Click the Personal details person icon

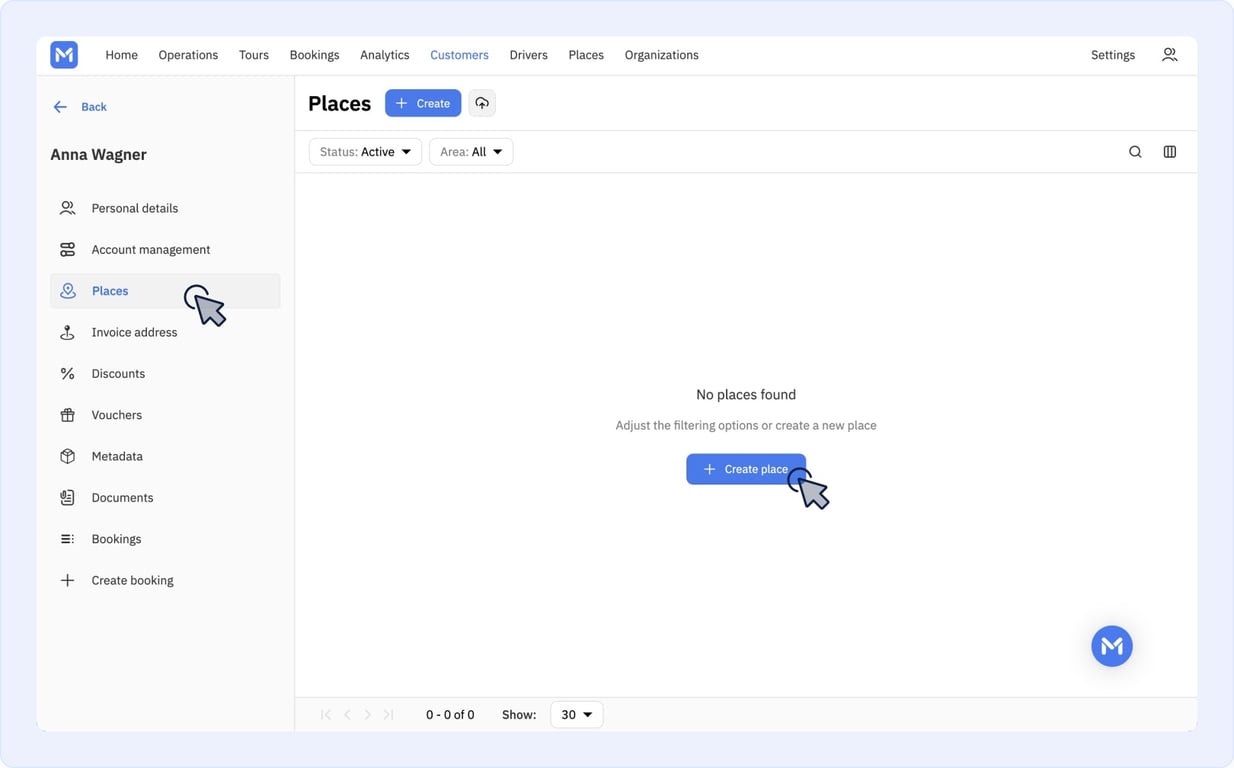[67, 208]
